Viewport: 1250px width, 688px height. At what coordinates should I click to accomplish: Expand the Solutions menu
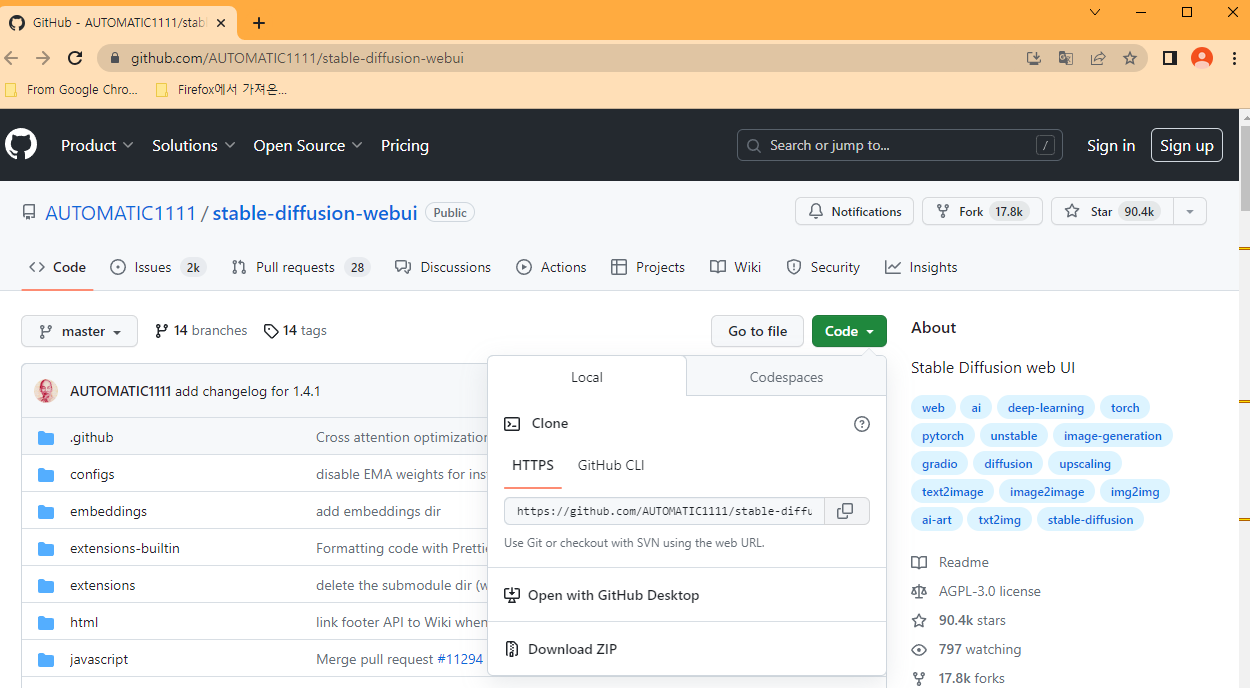click(194, 146)
